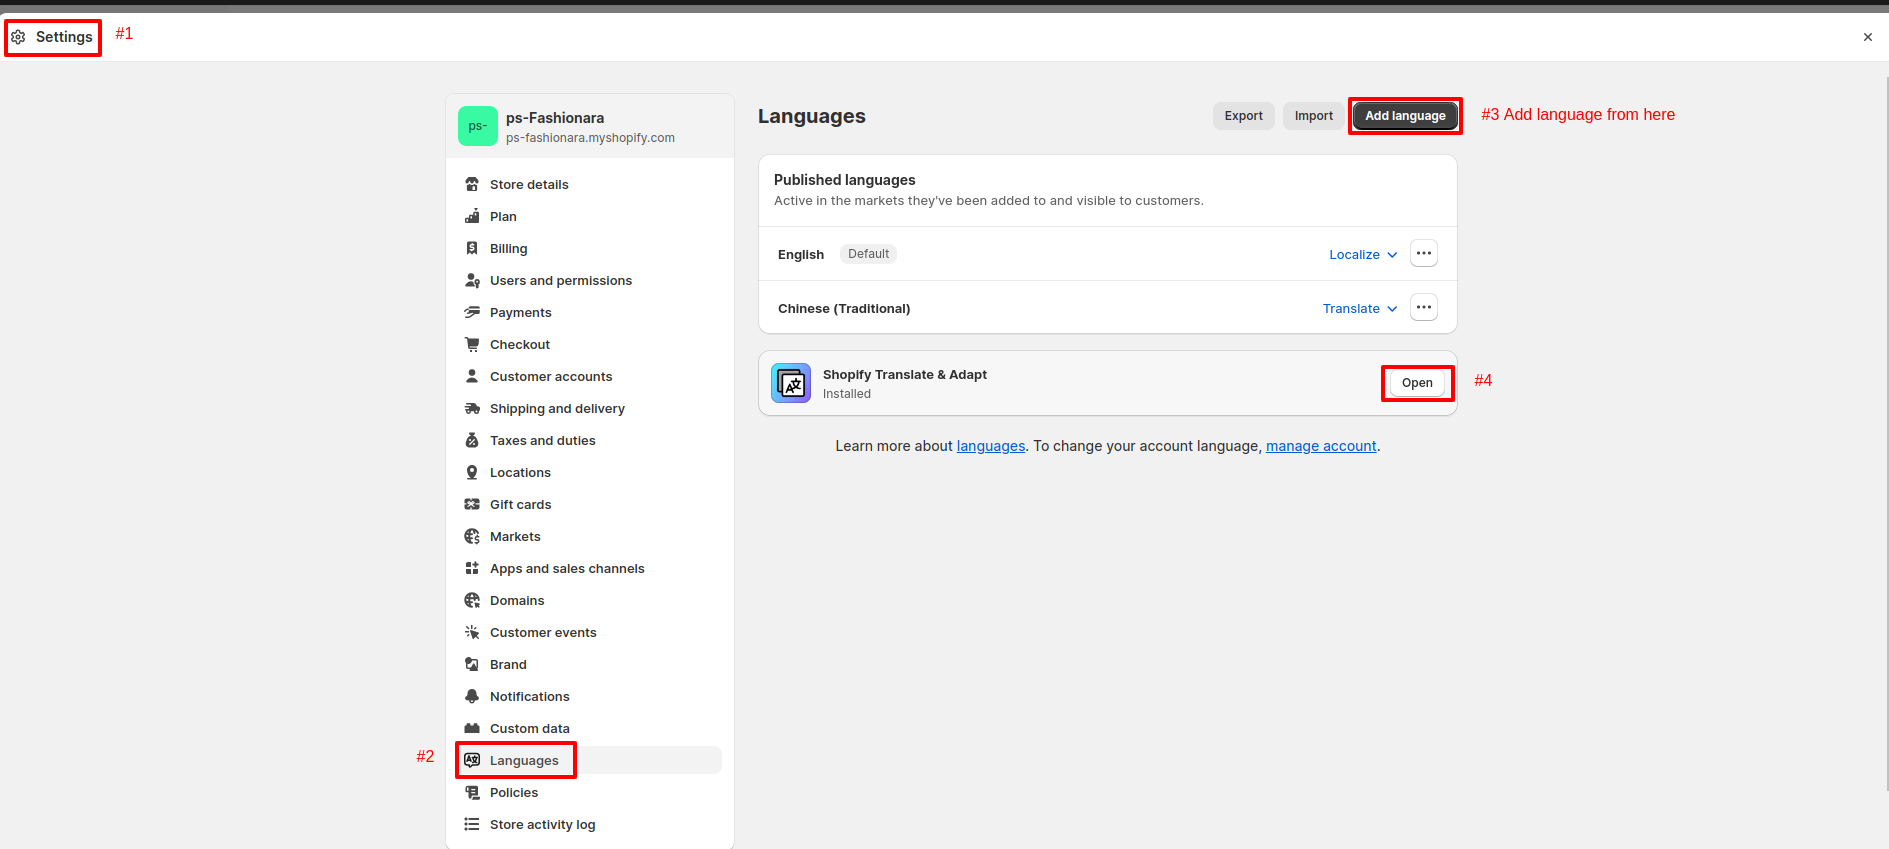Click the Import button
The image size is (1889, 849).
[x=1314, y=116]
